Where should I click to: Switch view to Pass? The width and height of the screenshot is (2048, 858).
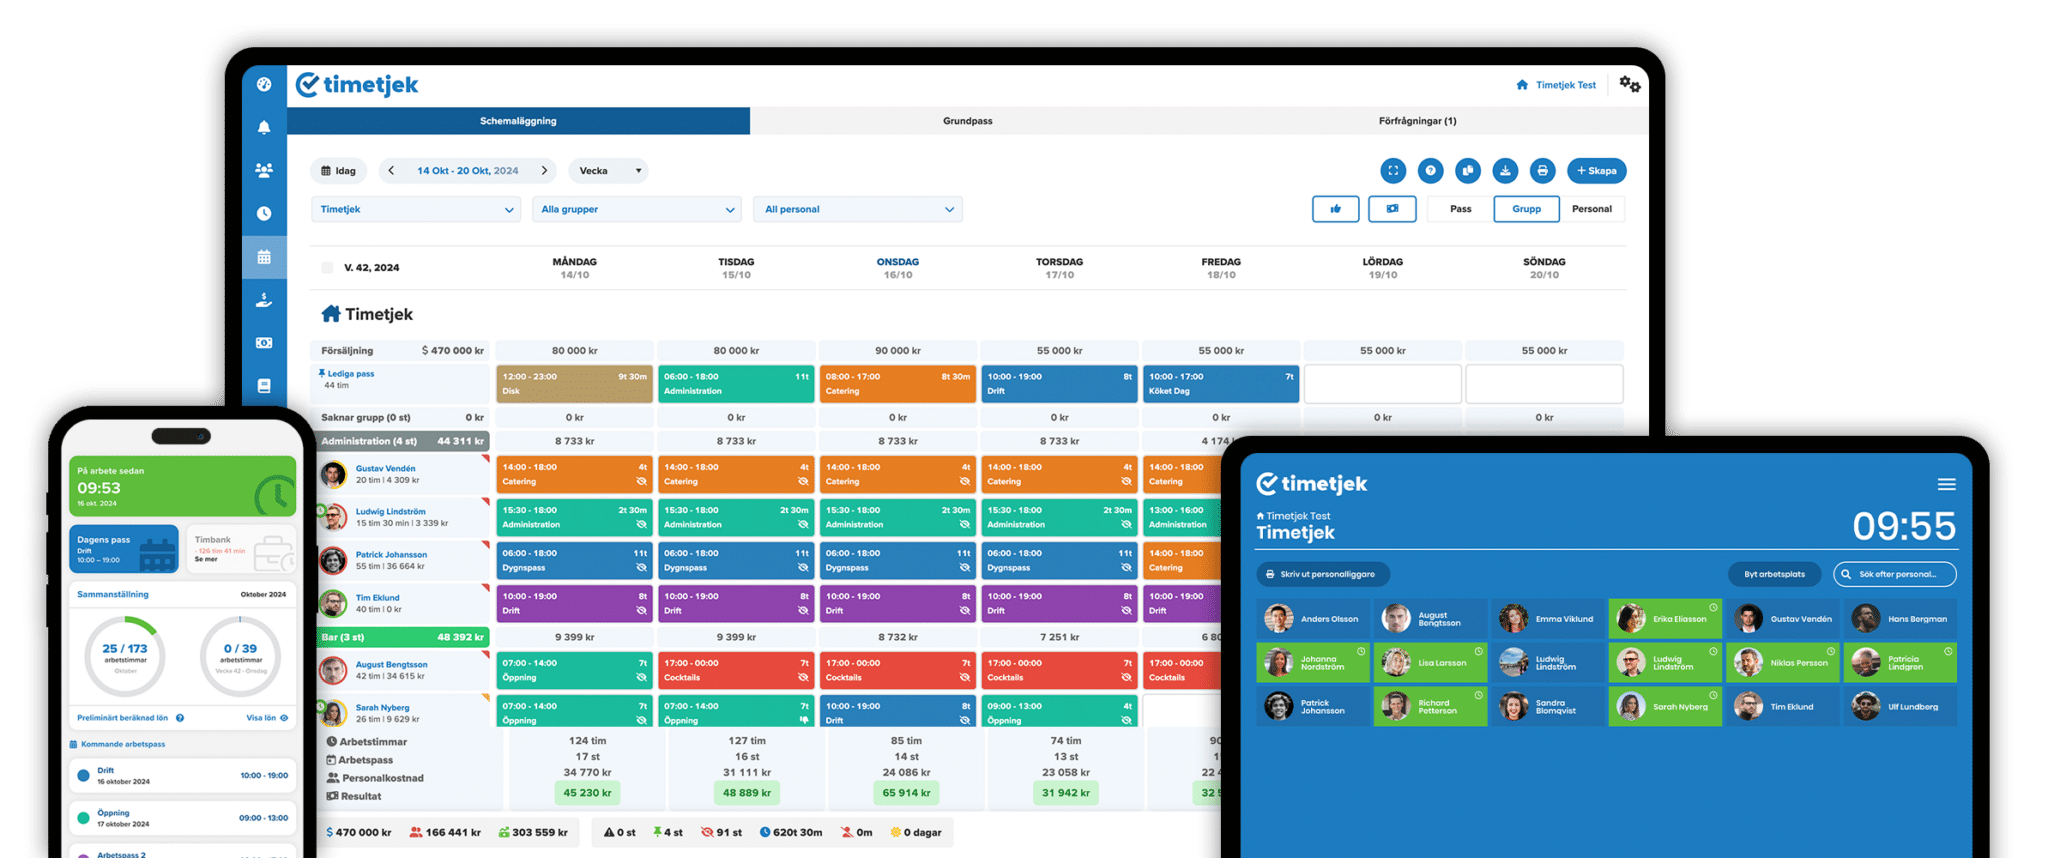1460,209
